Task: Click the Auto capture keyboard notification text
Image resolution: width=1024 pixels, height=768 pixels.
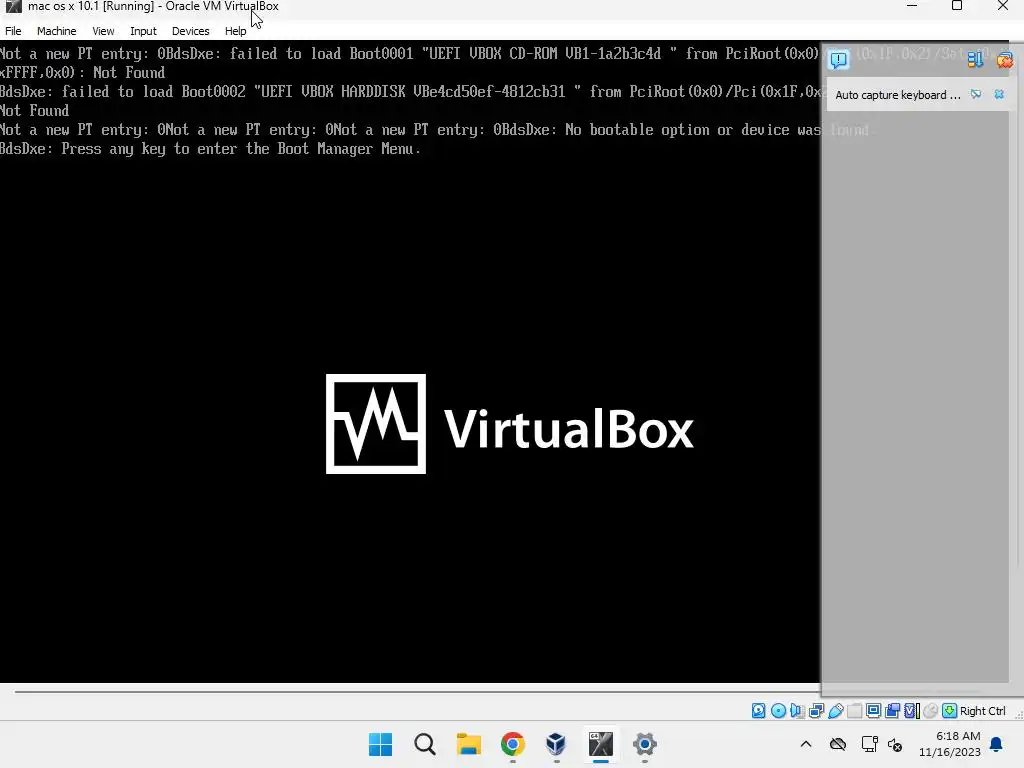Action: click(x=898, y=95)
